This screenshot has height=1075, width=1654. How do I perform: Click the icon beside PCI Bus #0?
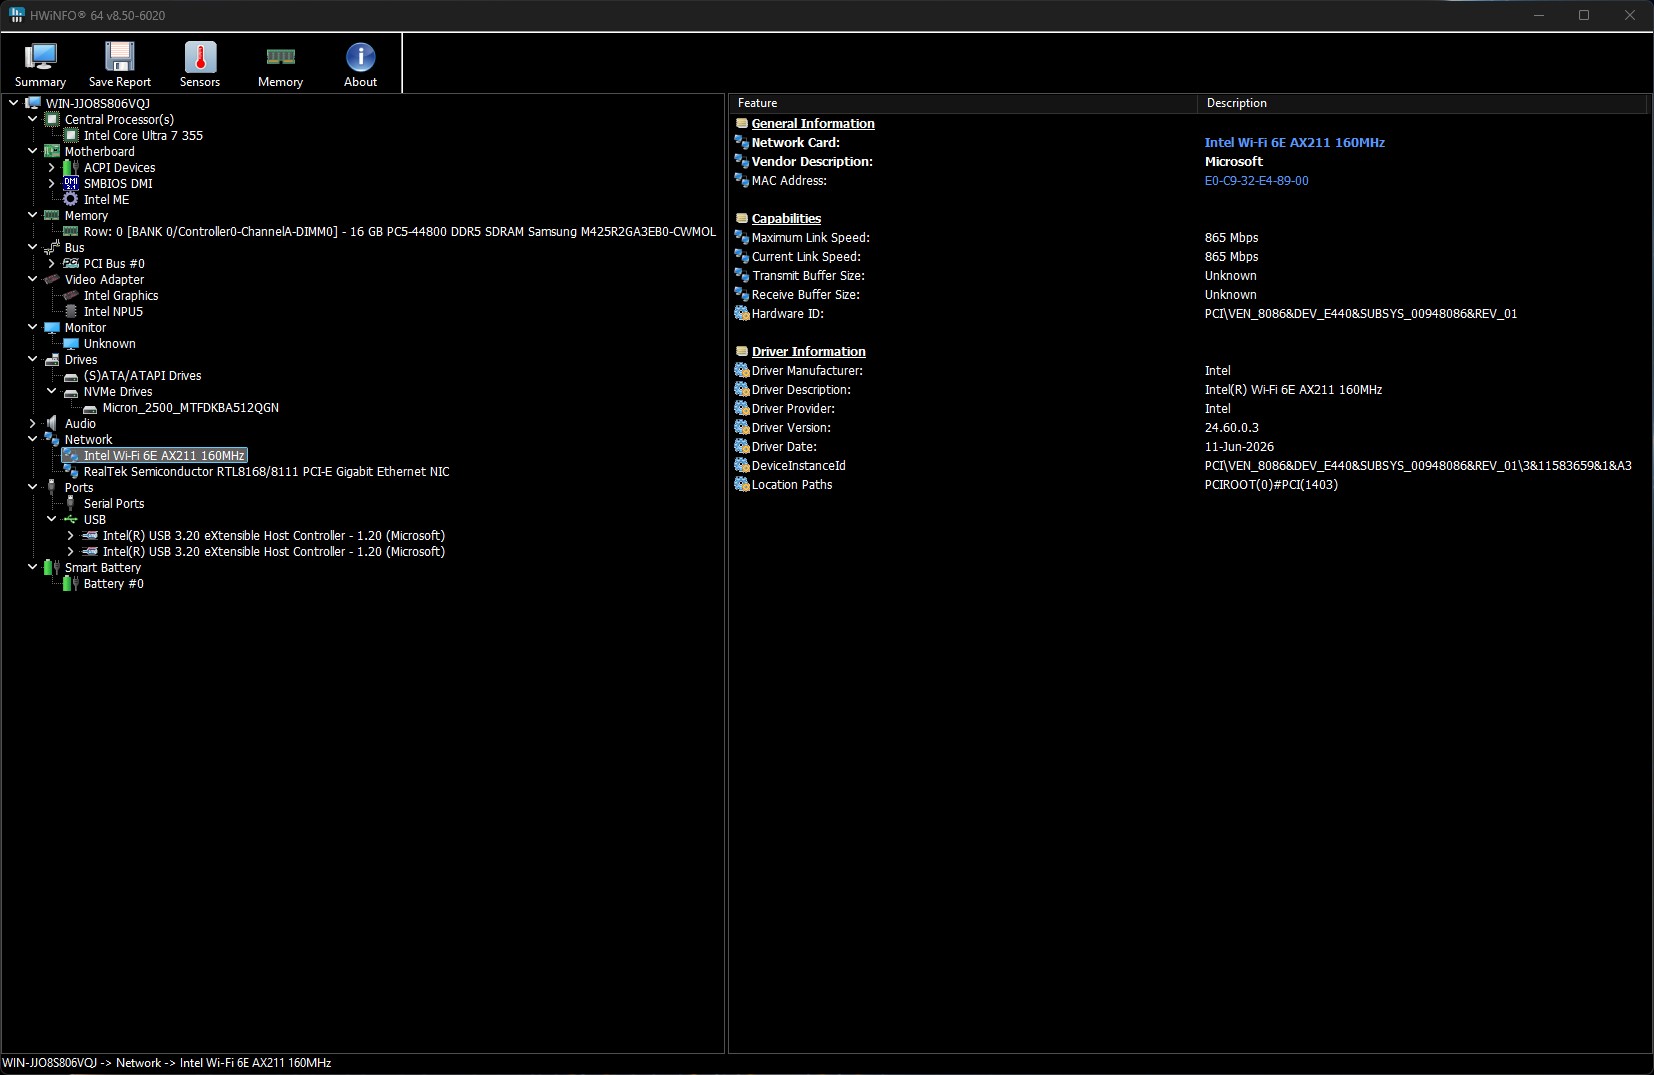71,263
